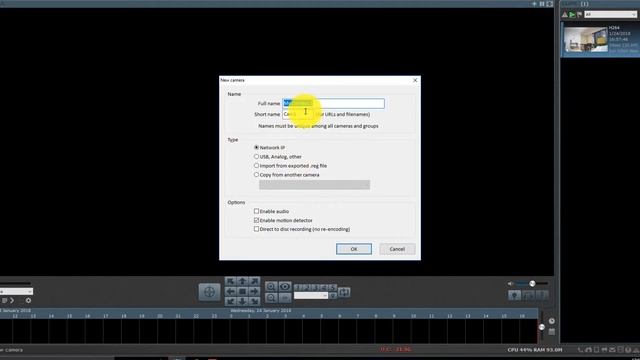640x360 pixels.
Task: Select the PTZ up-left arrow button
Action: tap(230, 282)
